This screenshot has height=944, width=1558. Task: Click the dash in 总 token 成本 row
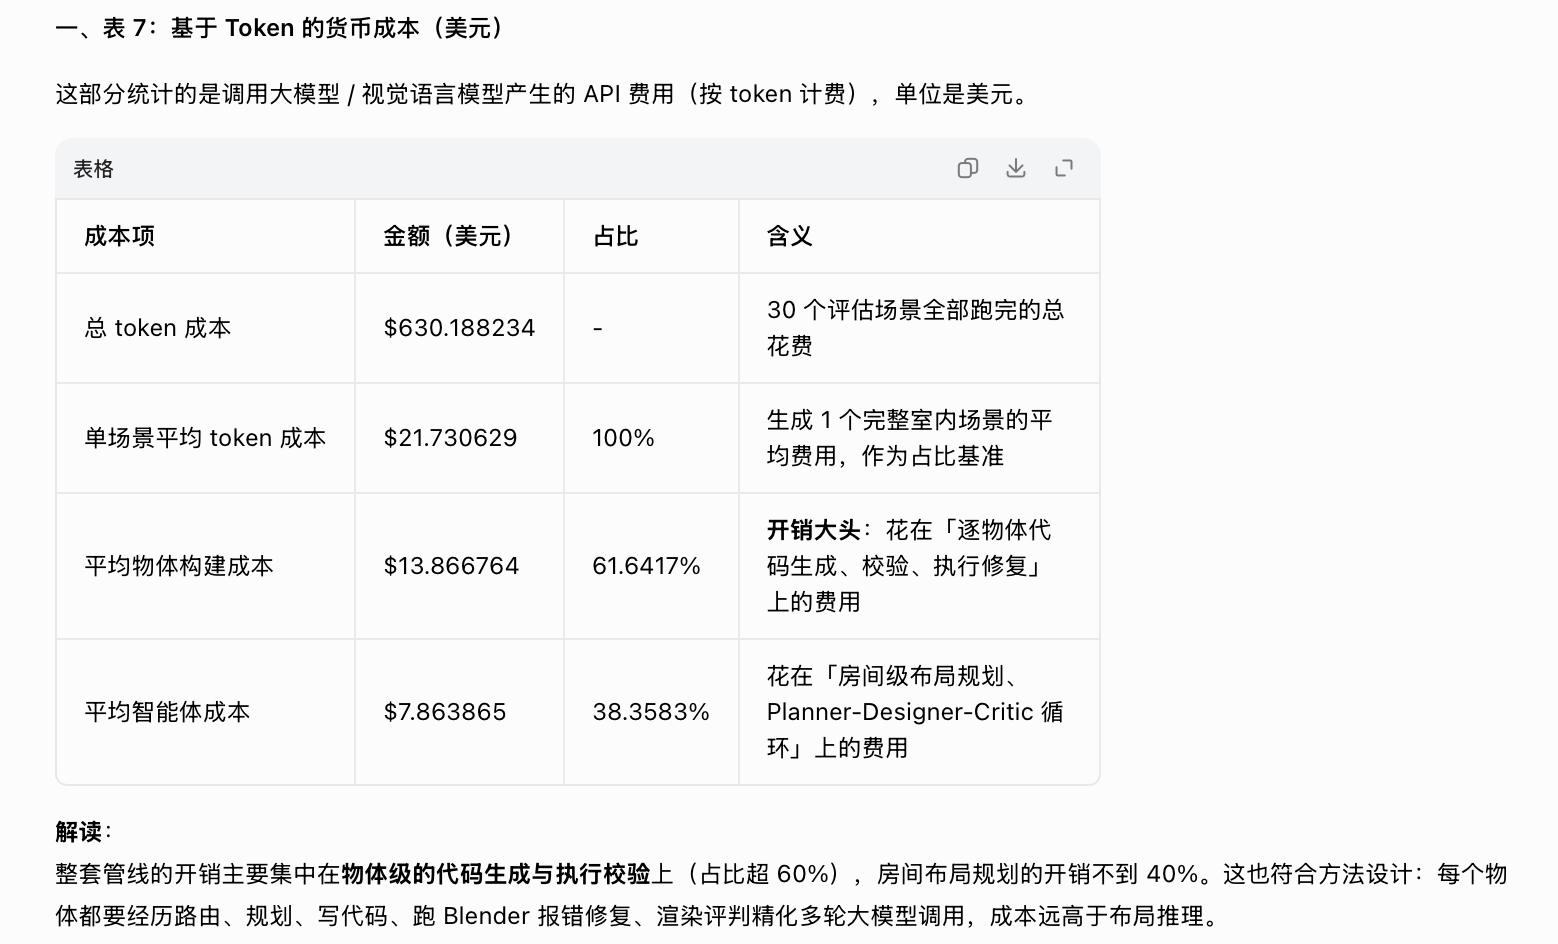pyautogui.click(x=598, y=328)
